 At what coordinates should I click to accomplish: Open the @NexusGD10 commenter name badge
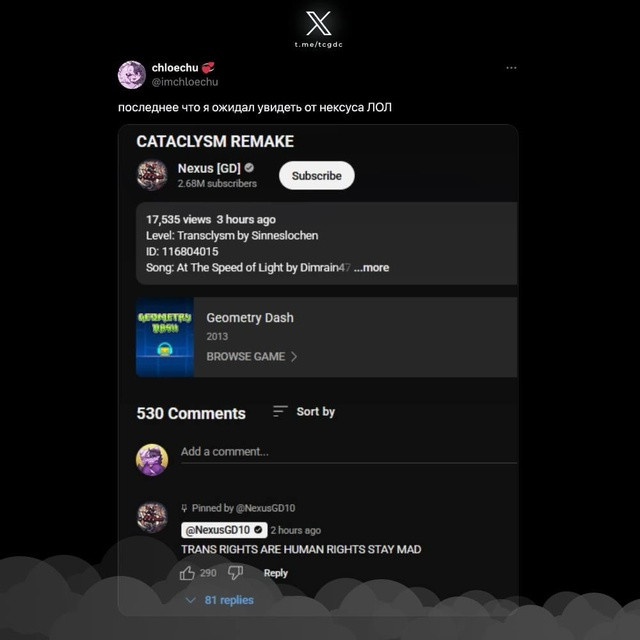(224, 530)
